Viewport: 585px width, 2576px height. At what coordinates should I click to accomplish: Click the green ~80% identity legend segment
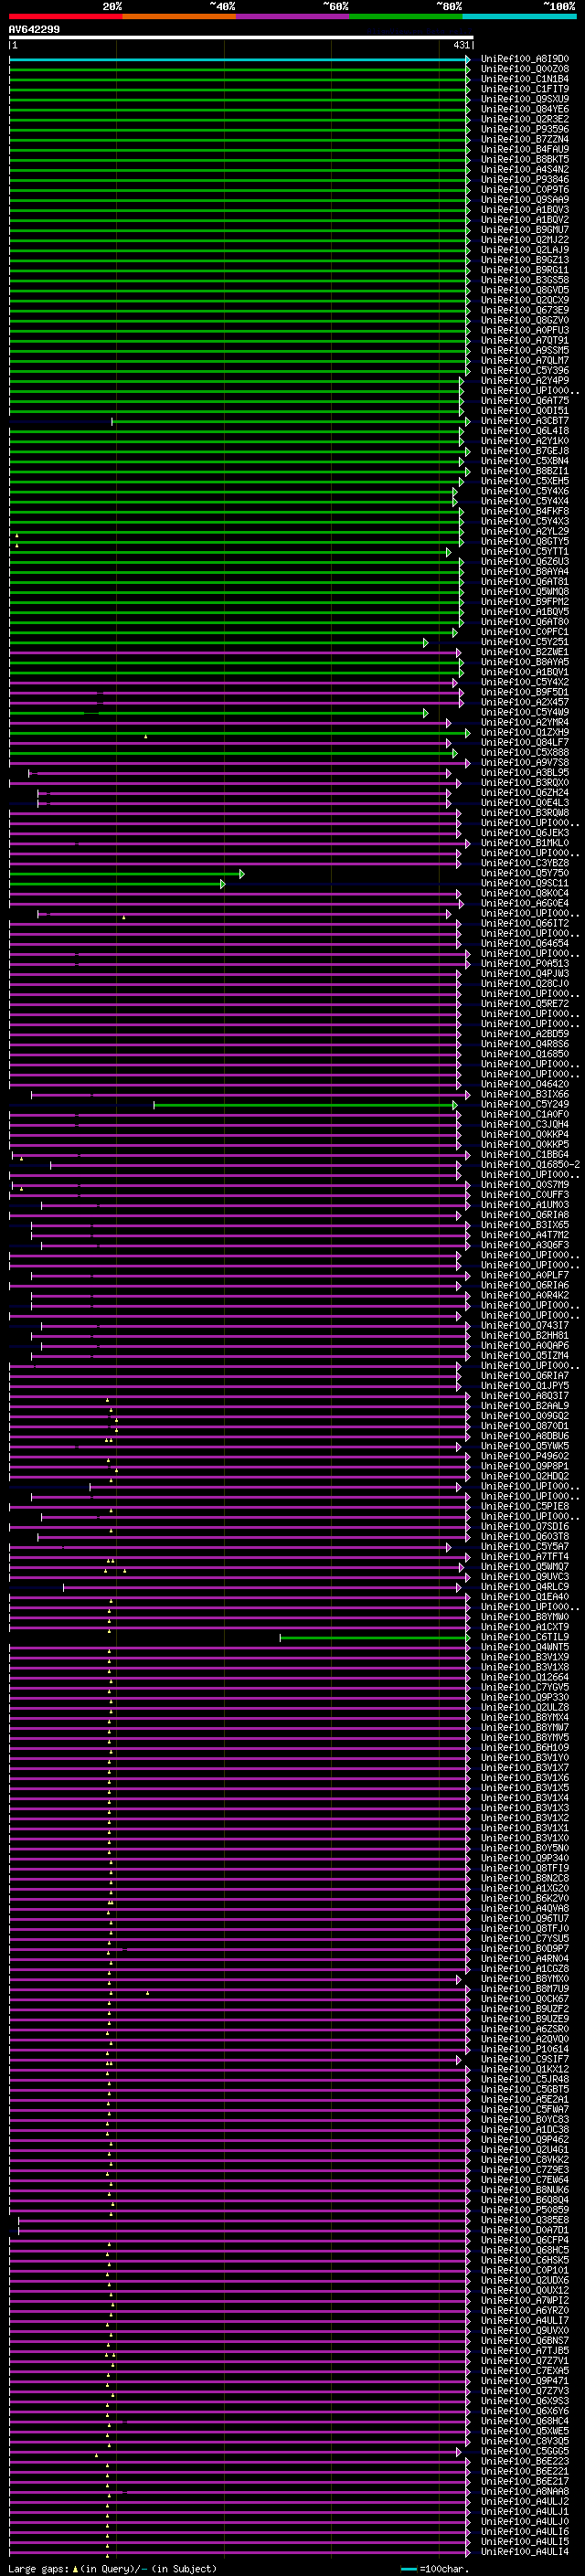coord(406,16)
